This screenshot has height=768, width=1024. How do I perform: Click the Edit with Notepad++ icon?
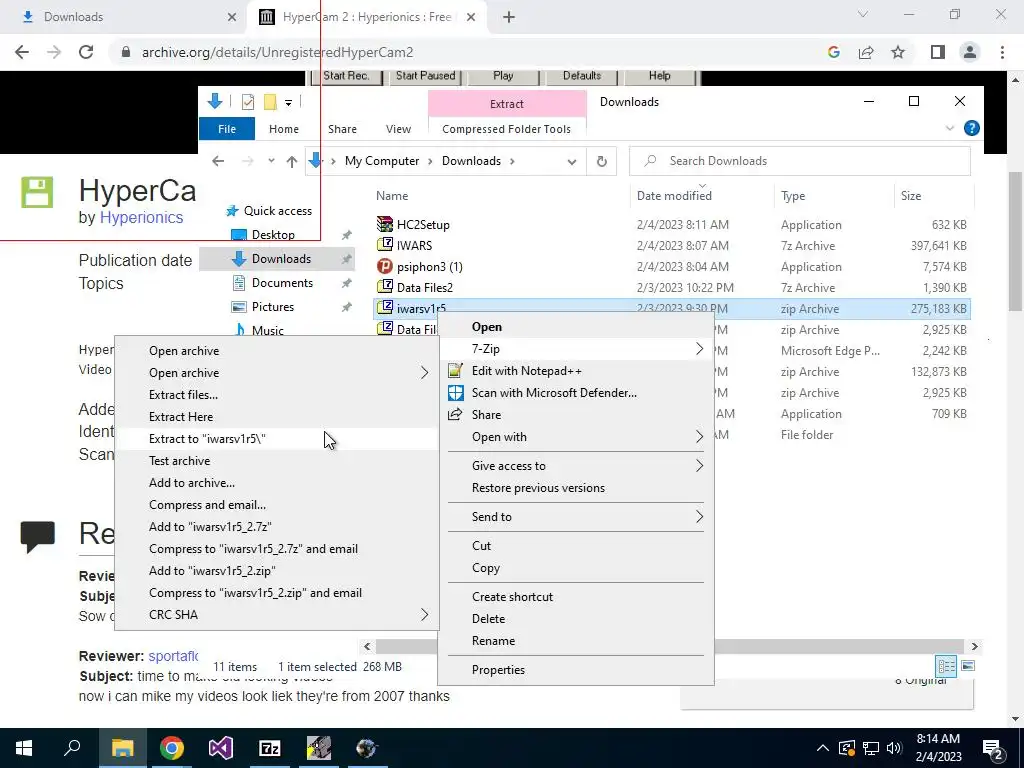click(455, 371)
